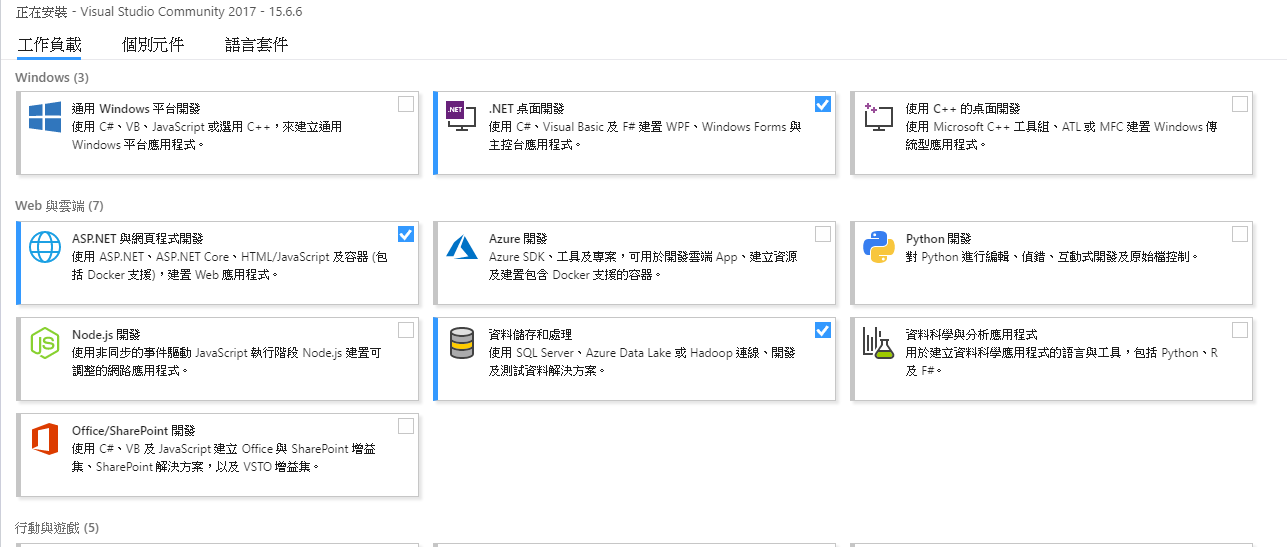
Task: Click the 資料儲存和處理 title text
Action: click(x=530, y=335)
